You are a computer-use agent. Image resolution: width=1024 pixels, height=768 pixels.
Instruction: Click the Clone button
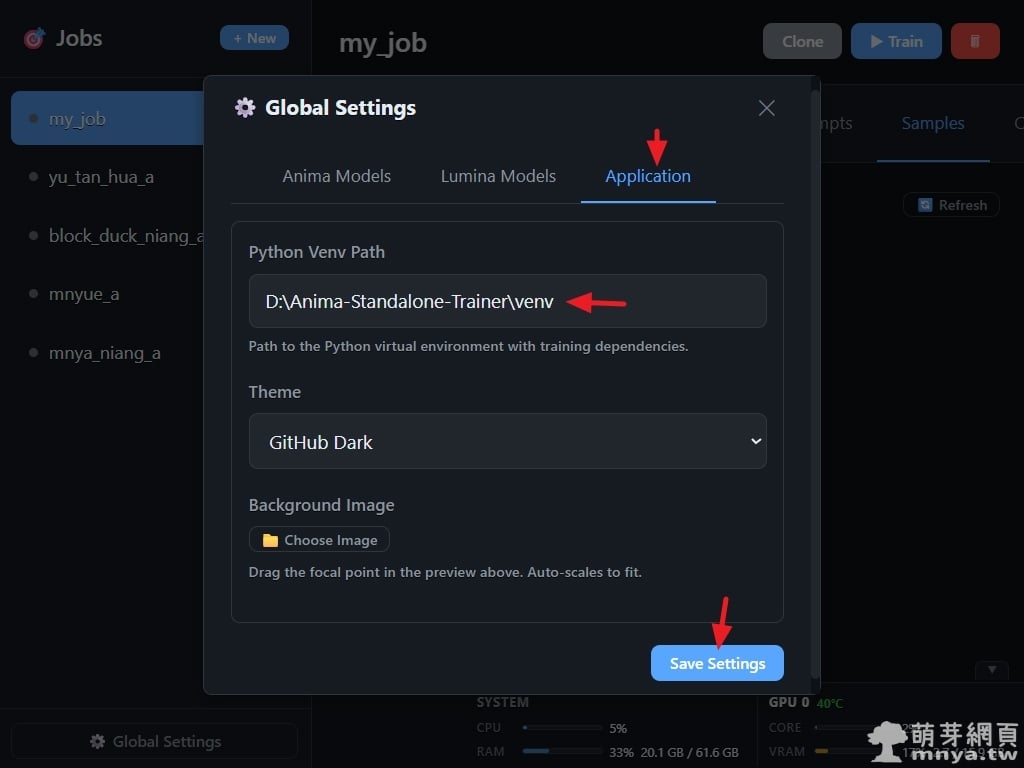pyautogui.click(x=802, y=41)
